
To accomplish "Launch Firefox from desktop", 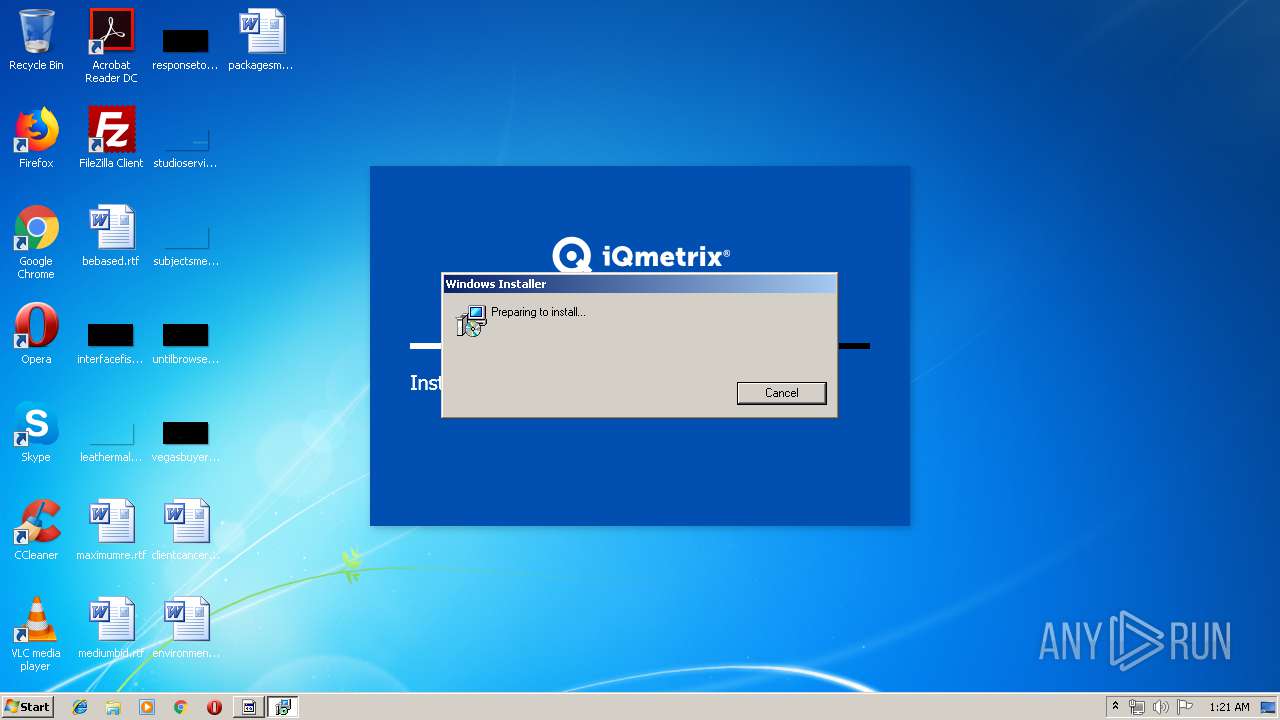I will click(x=36, y=138).
